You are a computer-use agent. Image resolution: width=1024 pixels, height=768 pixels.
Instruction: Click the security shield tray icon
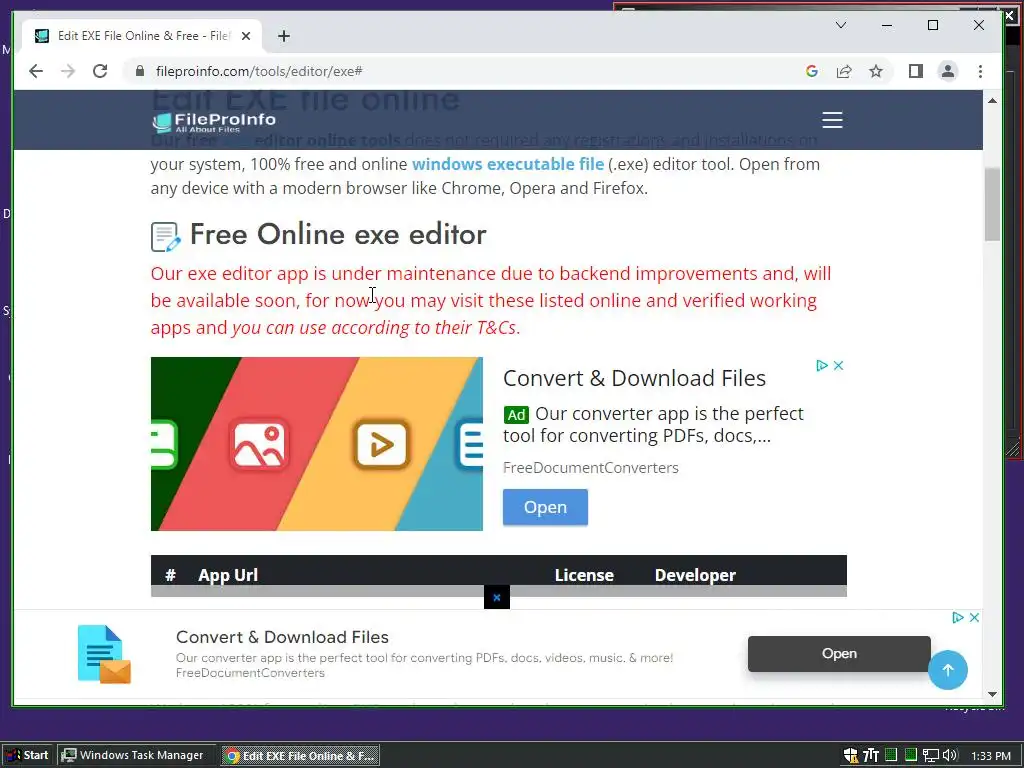850,756
